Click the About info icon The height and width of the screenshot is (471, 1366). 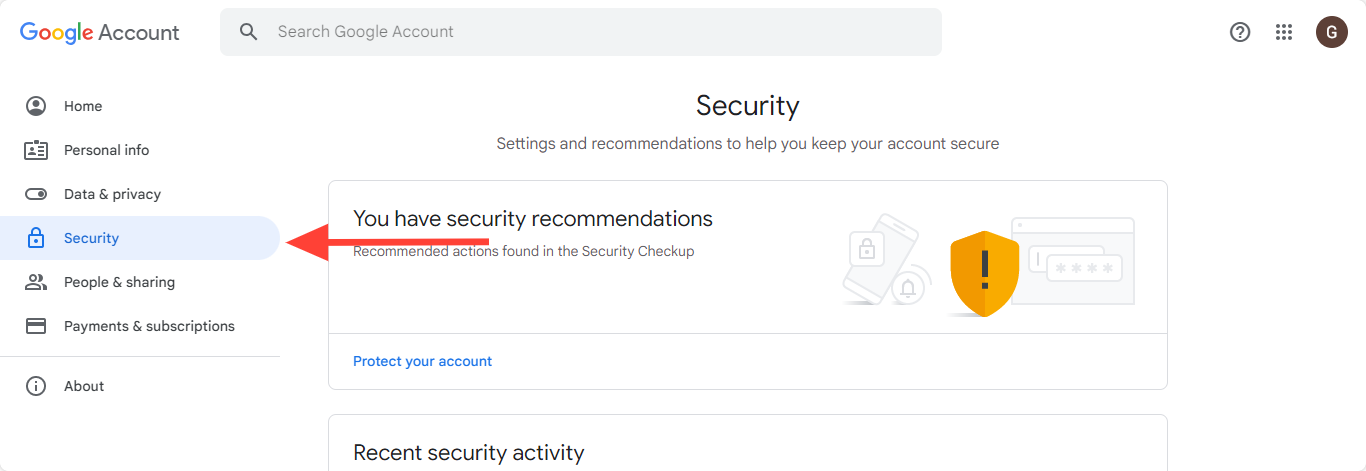pyautogui.click(x=36, y=386)
